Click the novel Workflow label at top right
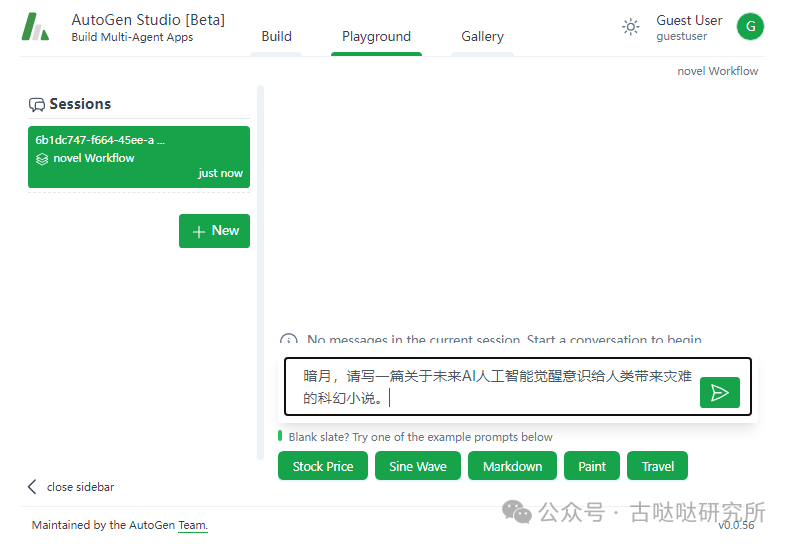This screenshot has height=544, width=791. click(717, 71)
